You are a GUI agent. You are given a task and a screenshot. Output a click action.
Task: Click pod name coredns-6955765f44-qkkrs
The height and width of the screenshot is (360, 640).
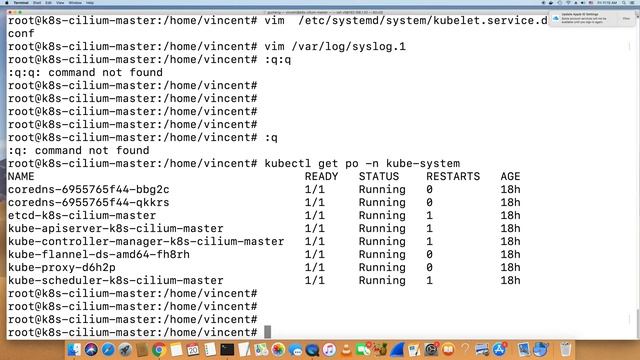click(89, 202)
